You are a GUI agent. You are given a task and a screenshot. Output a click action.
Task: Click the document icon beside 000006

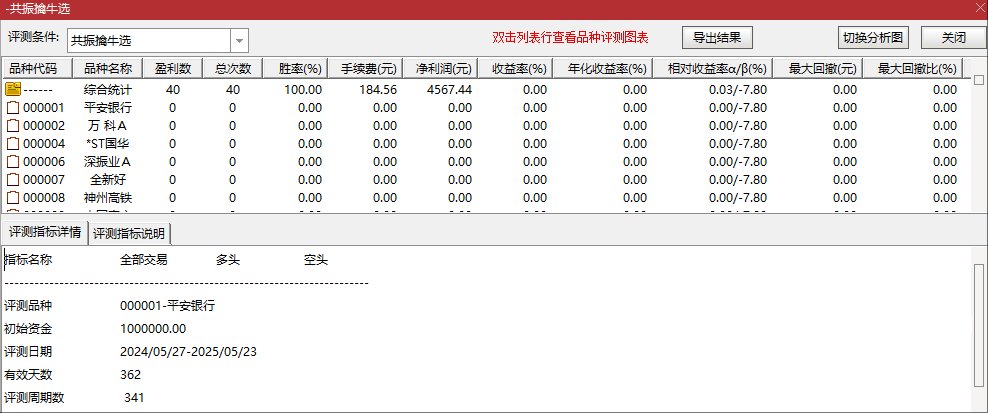tap(13, 162)
